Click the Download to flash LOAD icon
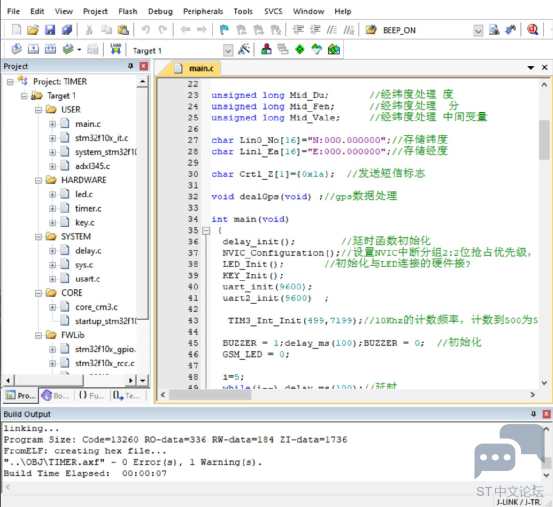 coord(115,49)
